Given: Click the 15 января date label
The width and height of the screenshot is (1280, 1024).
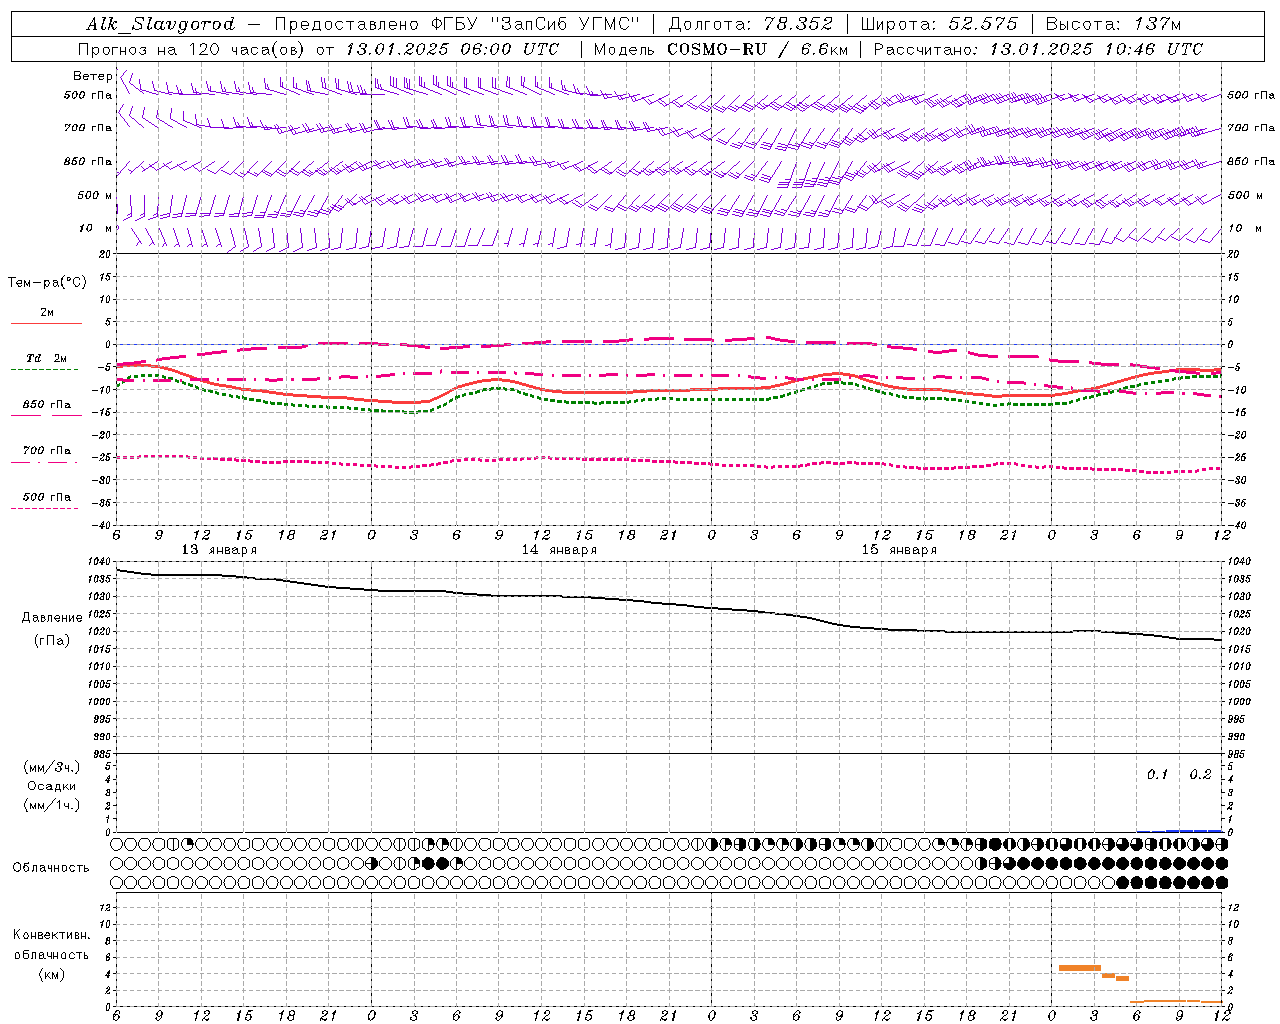Looking at the screenshot, I should [x=899, y=550].
